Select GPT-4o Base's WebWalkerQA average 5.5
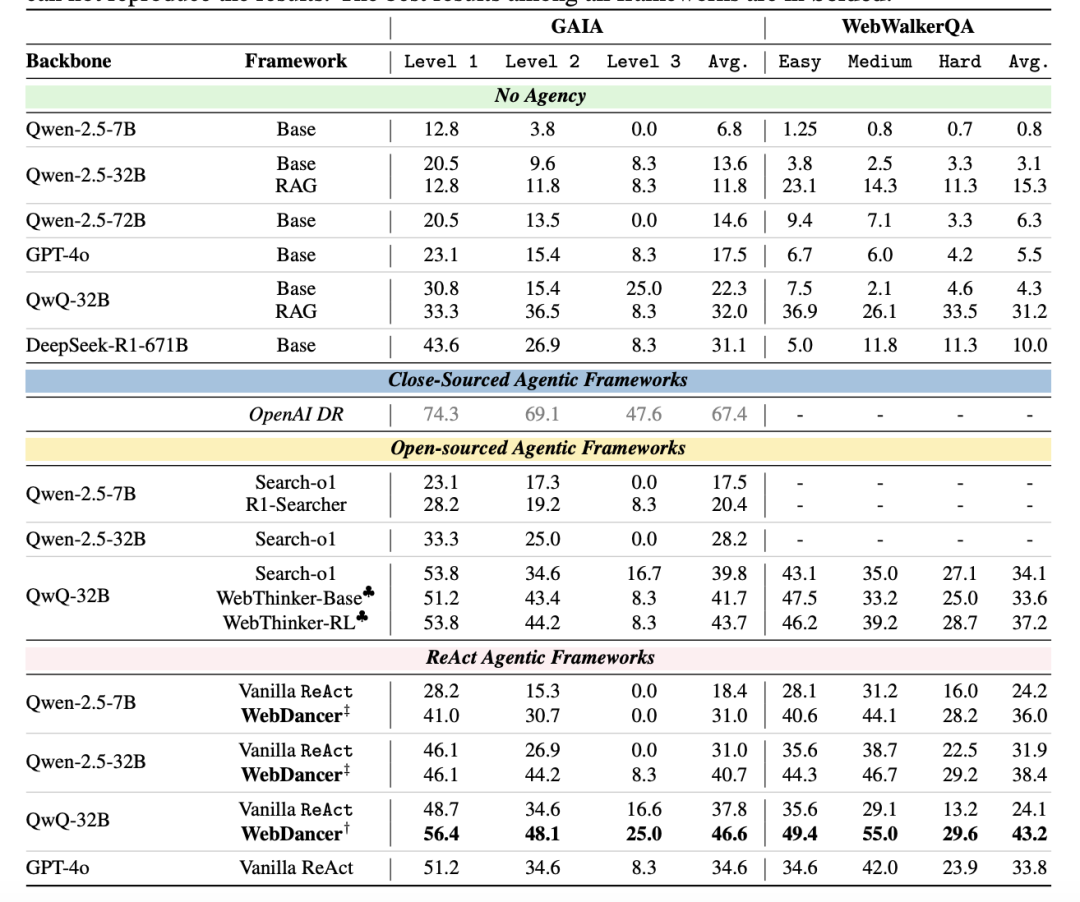 pyautogui.click(x=1029, y=255)
